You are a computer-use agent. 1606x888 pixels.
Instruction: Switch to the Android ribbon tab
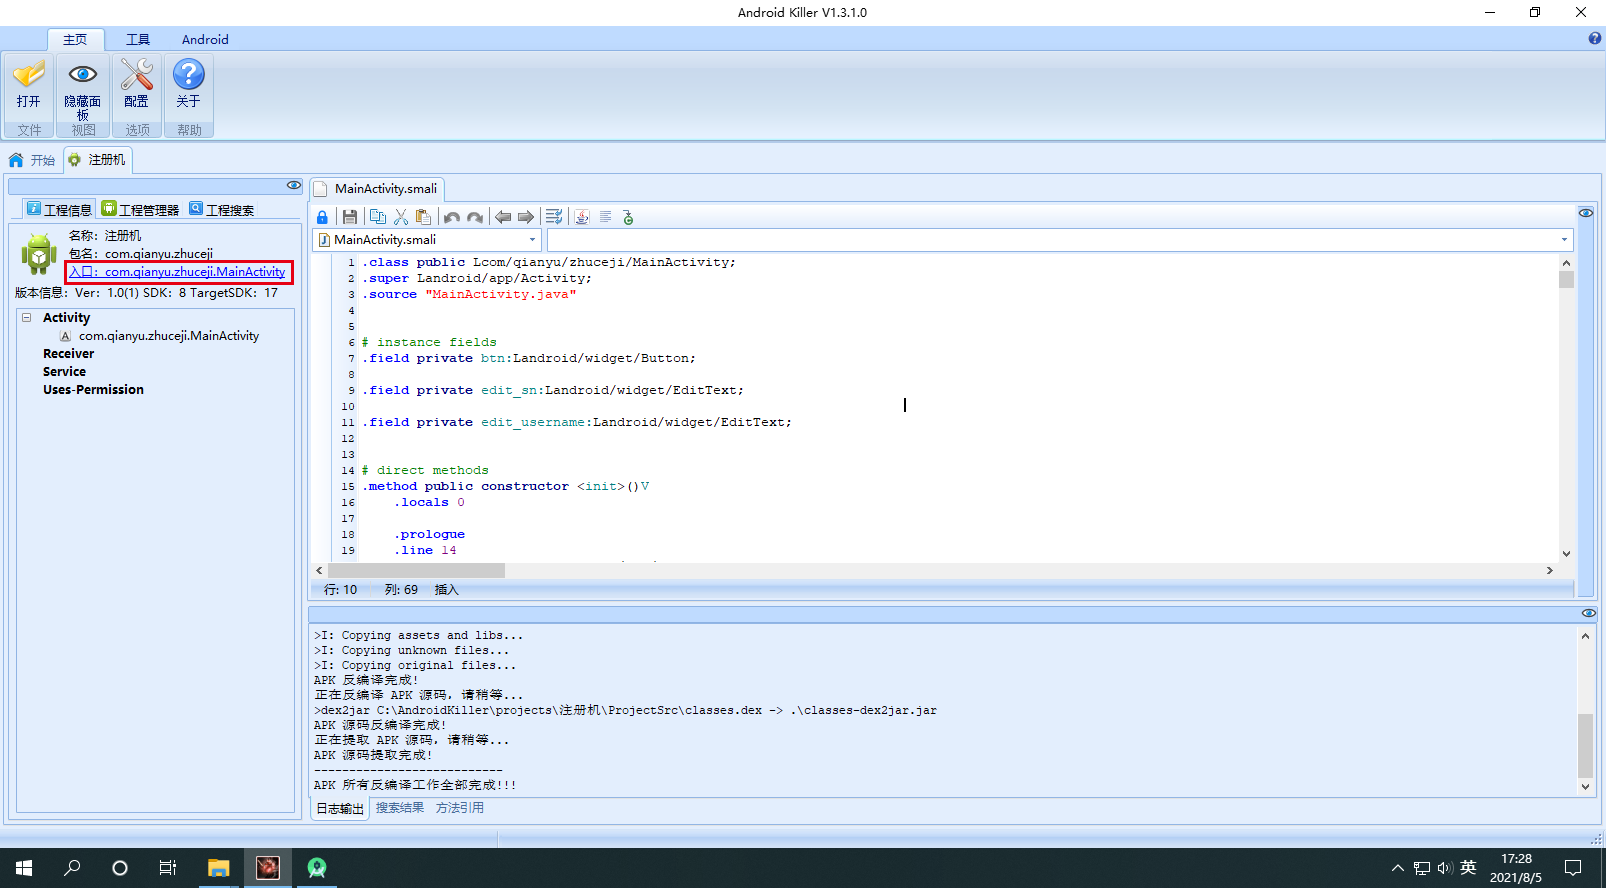tap(205, 40)
